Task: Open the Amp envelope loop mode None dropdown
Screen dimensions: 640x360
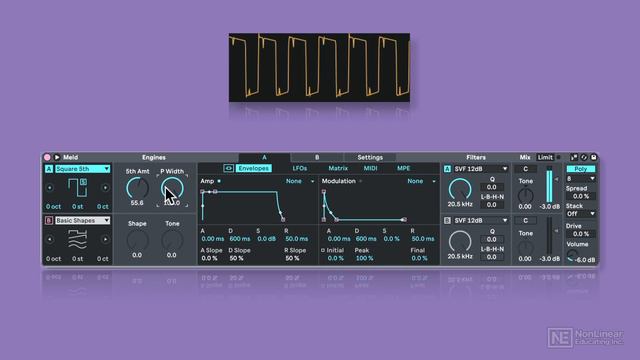Action: 300,181
